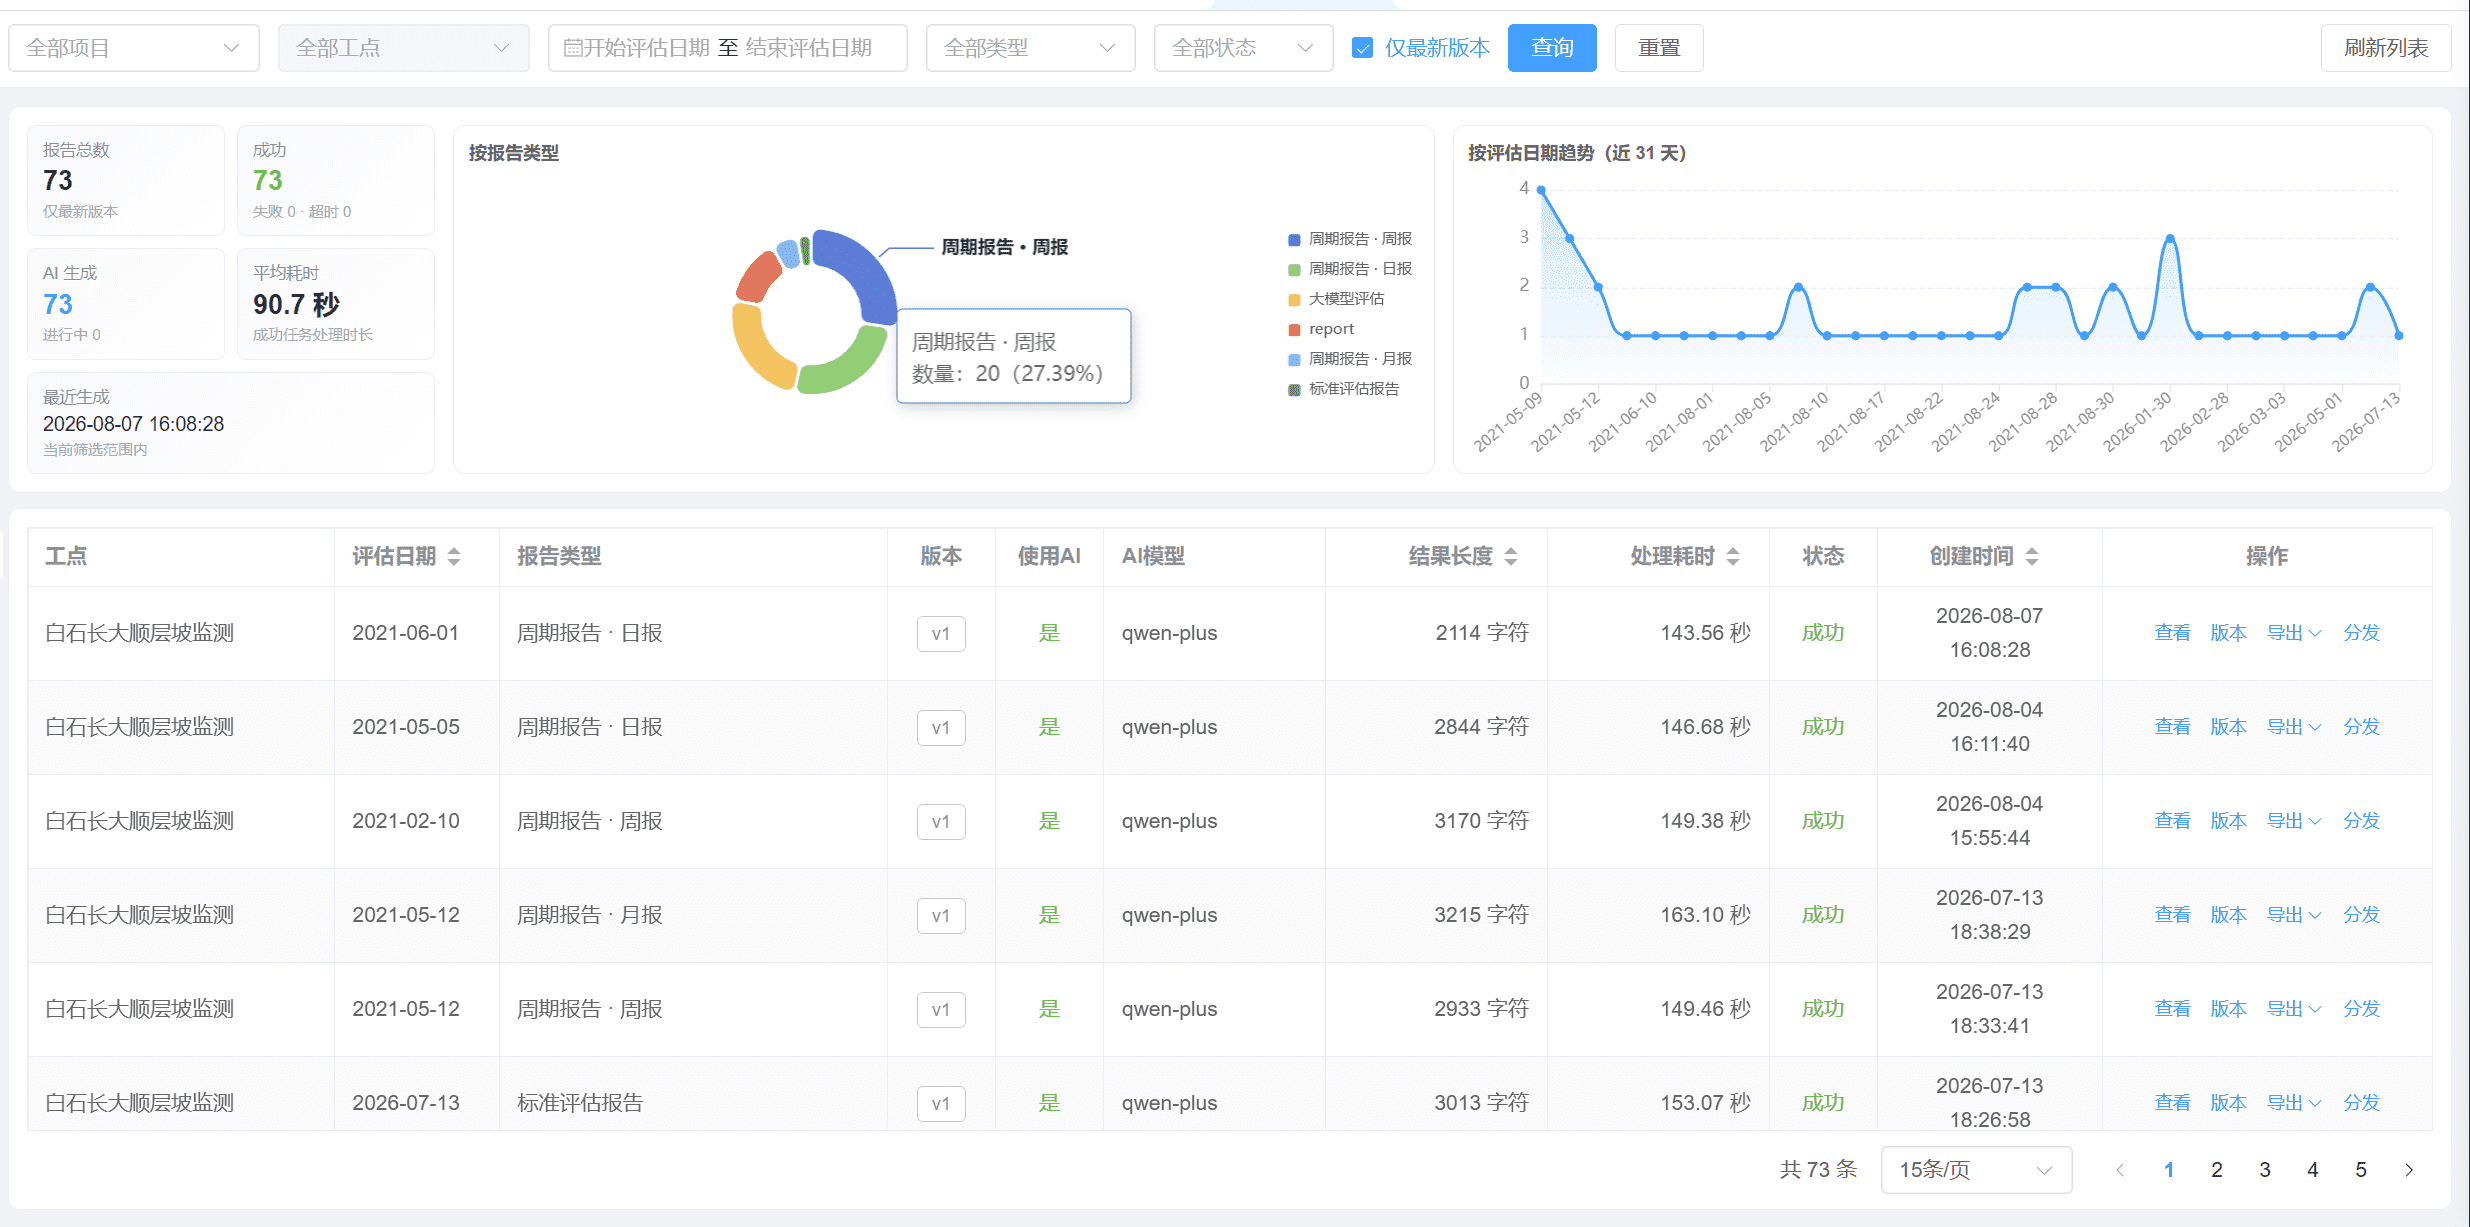Click v1 tag in 2021-06-01 row
This screenshot has width=2470, height=1227.
(x=941, y=634)
